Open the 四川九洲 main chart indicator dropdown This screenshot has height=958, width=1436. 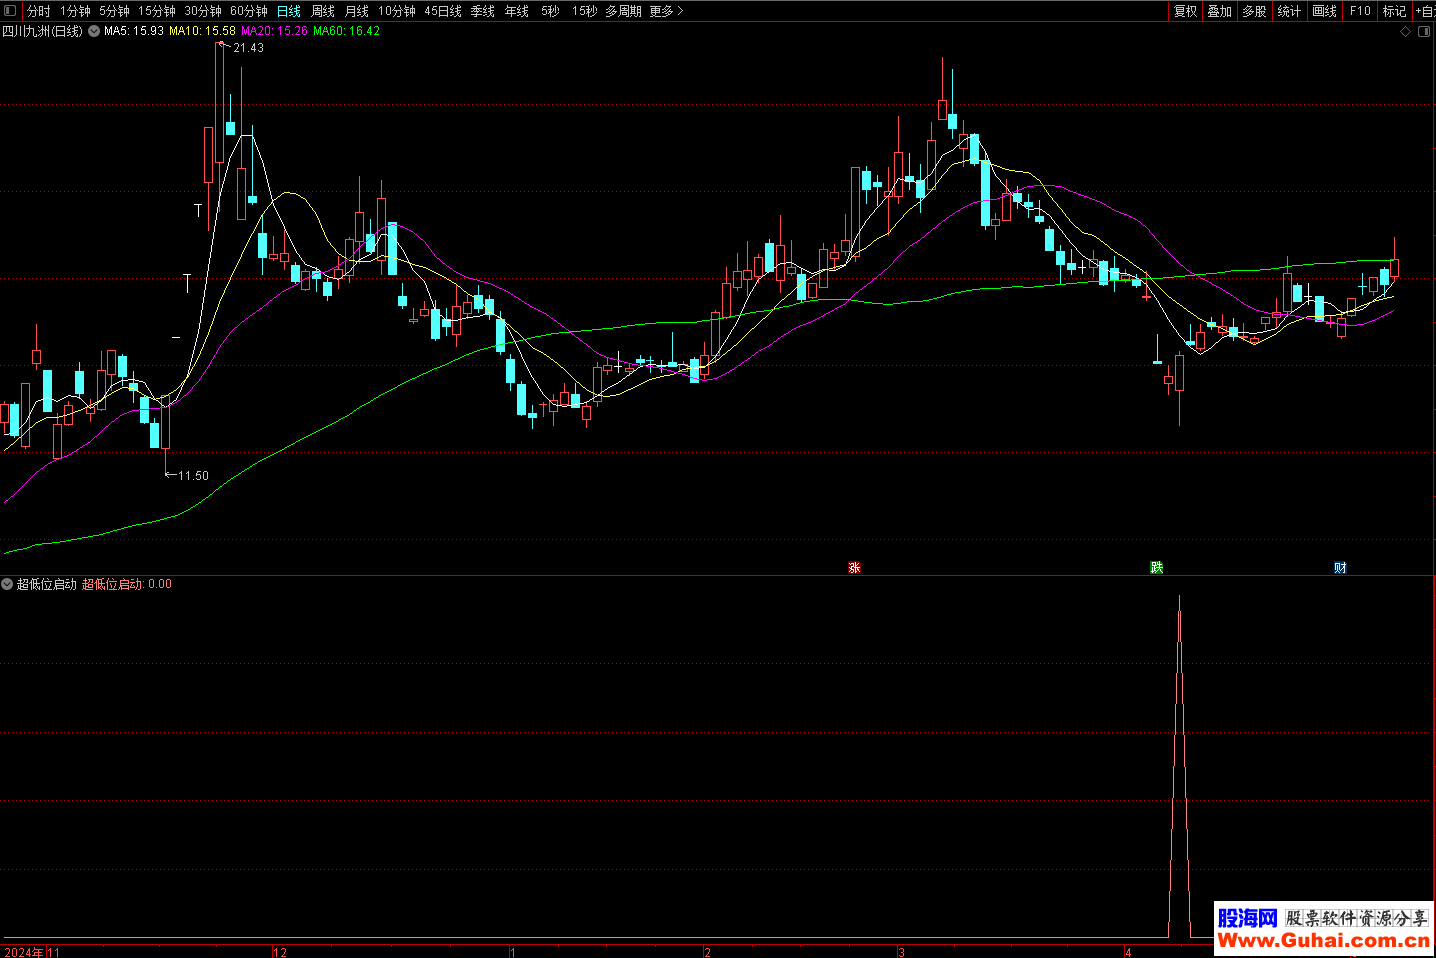[94, 31]
